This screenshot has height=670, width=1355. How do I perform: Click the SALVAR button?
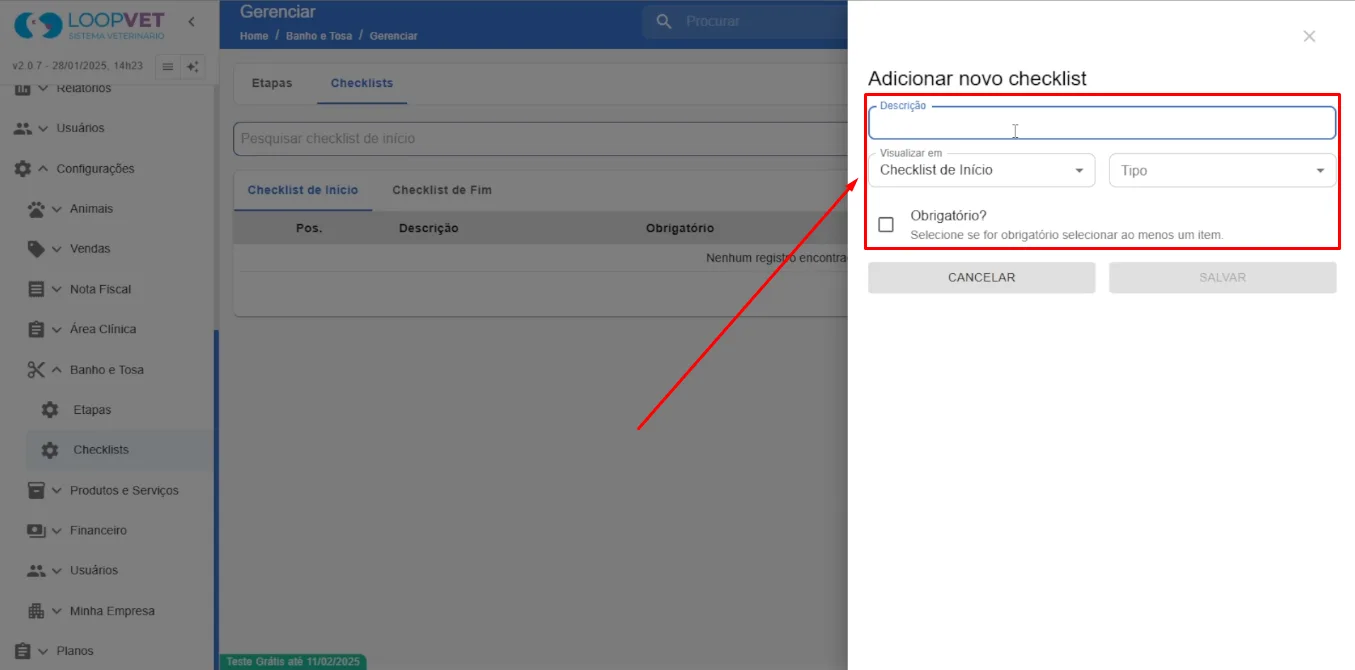[x=1222, y=278]
